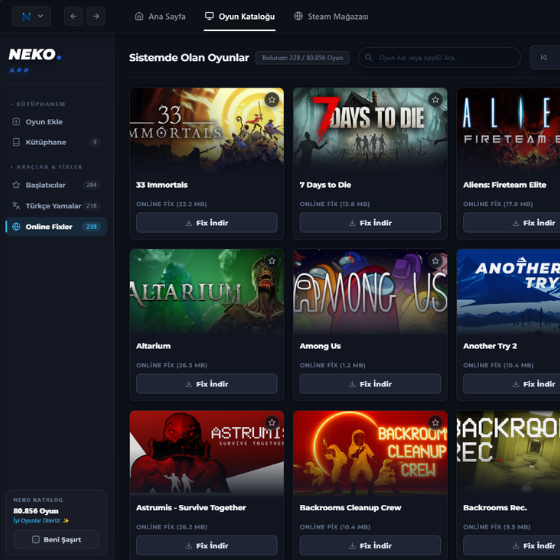Viewport: 560px width, 560px height.
Task: Open the Astrumis game thumbnail
Action: (207, 452)
